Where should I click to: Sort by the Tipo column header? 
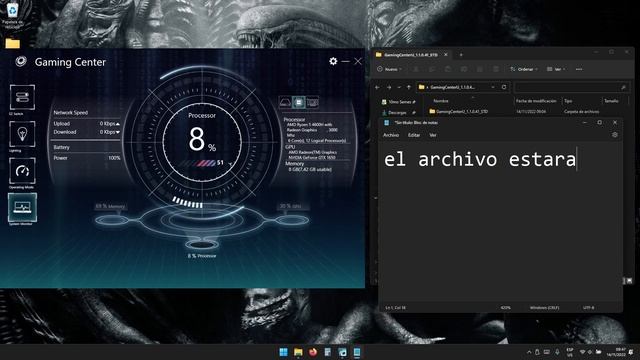(568, 101)
